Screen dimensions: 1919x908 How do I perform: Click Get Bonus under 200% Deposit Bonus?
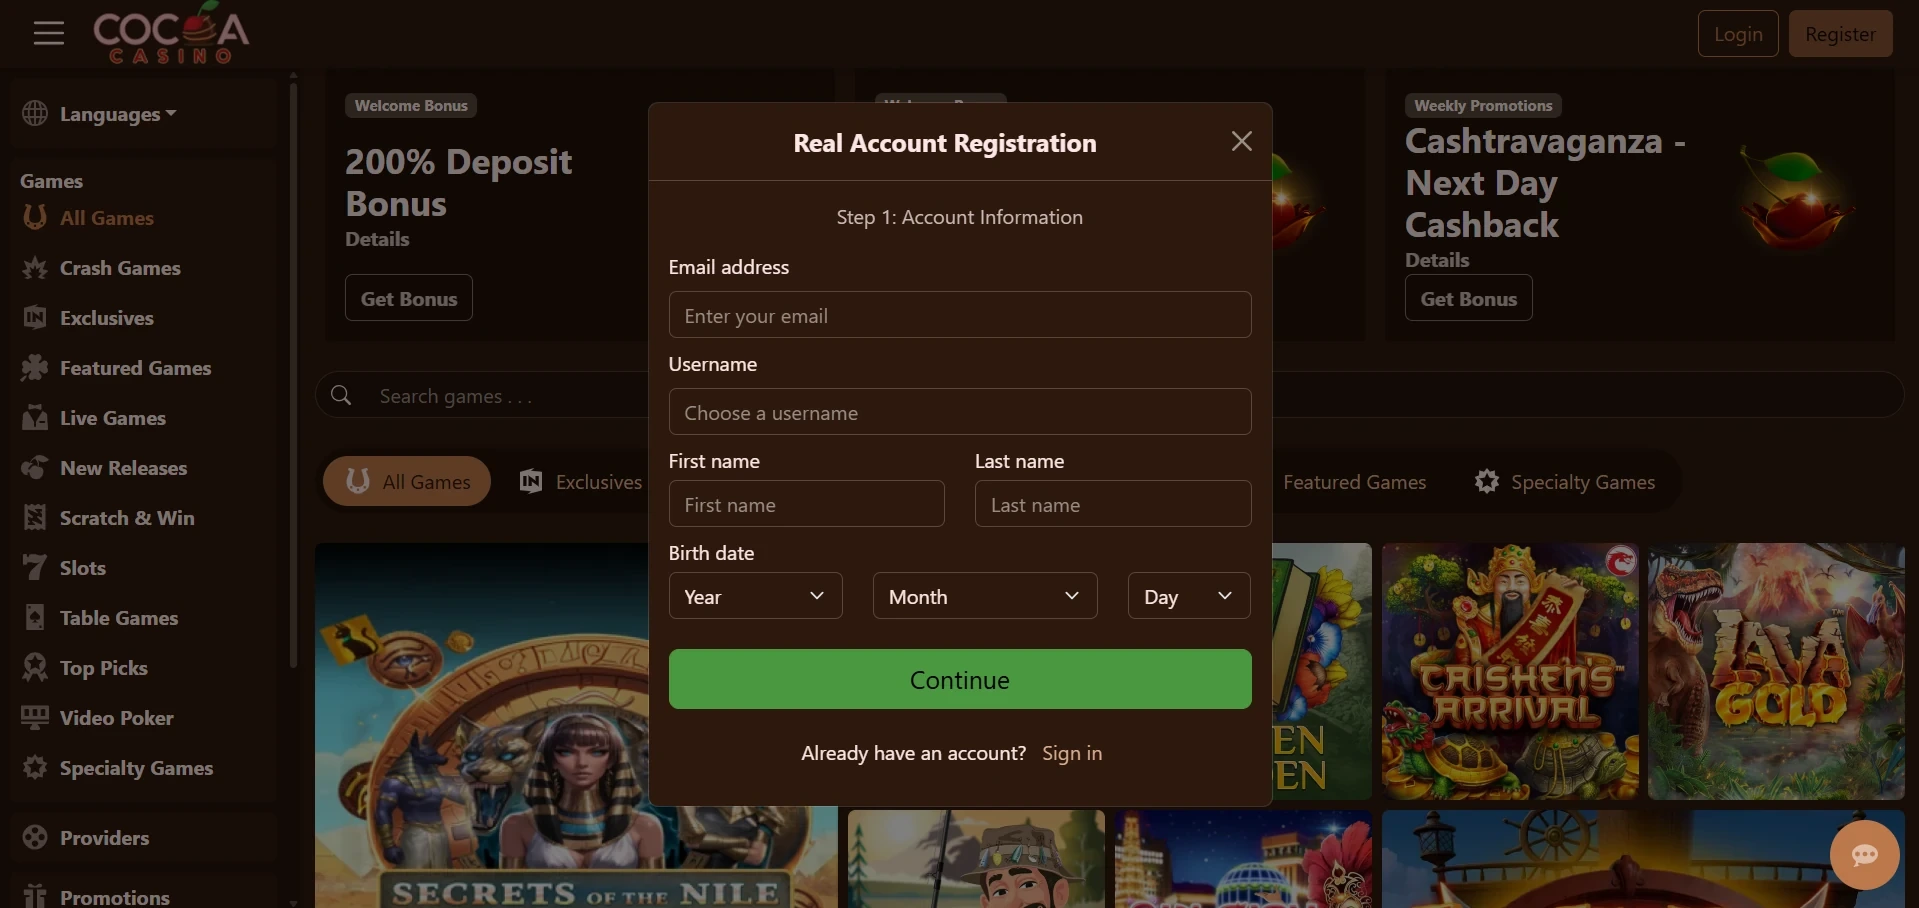pyautogui.click(x=409, y=298)
